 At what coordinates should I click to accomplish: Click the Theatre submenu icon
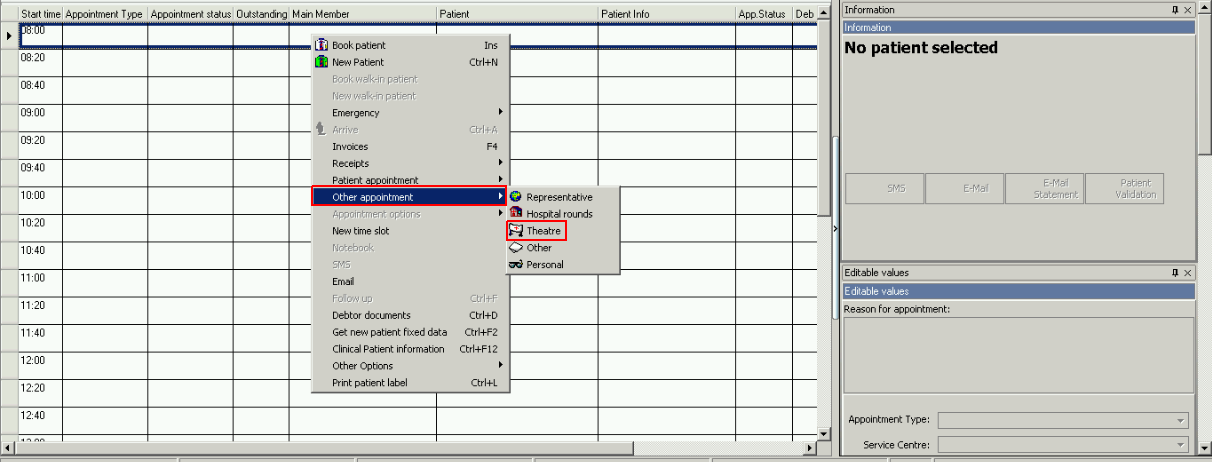pyautogui.click(x=516, y=231)
